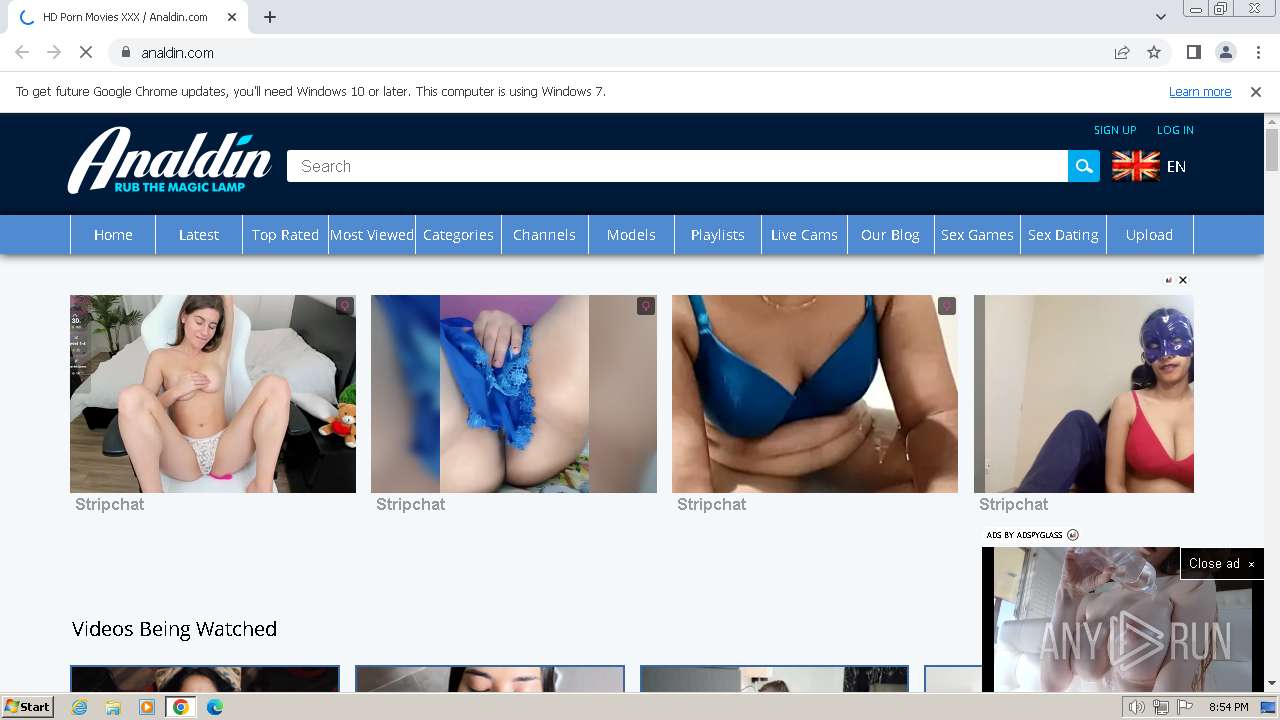Open the Upload menu item
This screenshot has height=720, width=1280.
[x=1149, y=235]
